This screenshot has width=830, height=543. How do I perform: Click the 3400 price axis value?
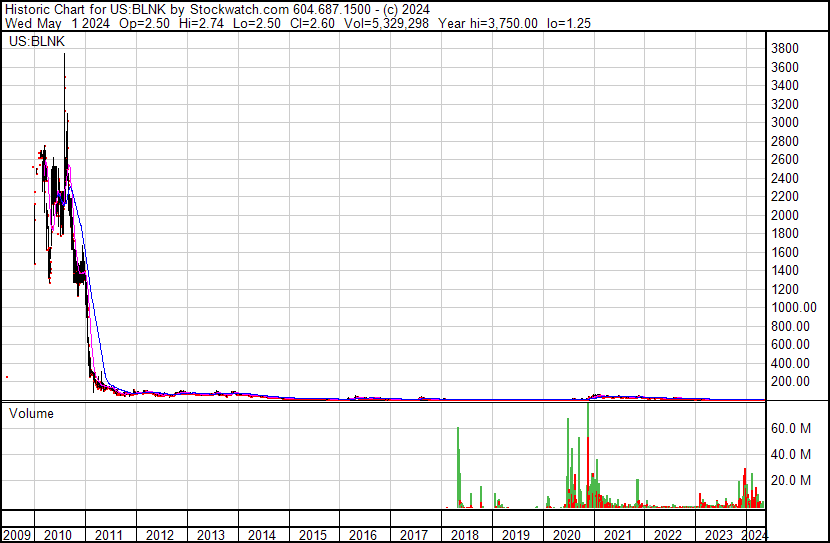[x=785, y=85]
